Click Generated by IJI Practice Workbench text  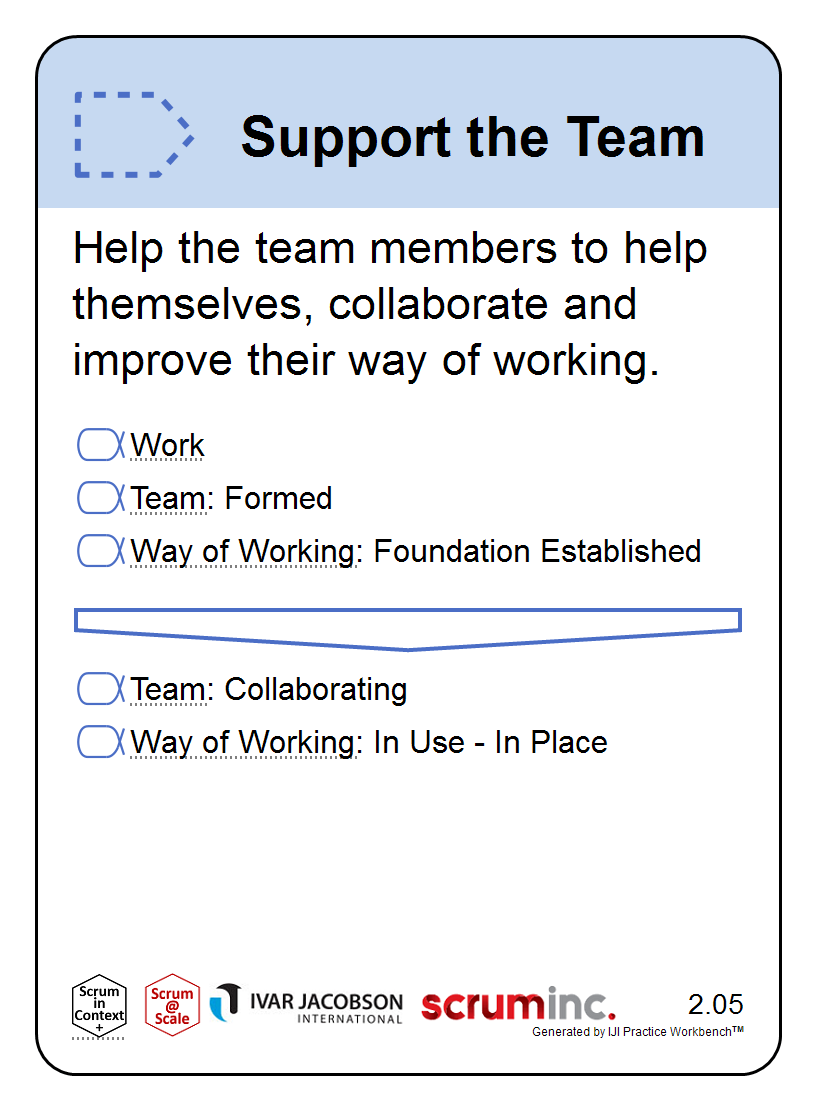pyautogui.click(x=638, y=1031)
